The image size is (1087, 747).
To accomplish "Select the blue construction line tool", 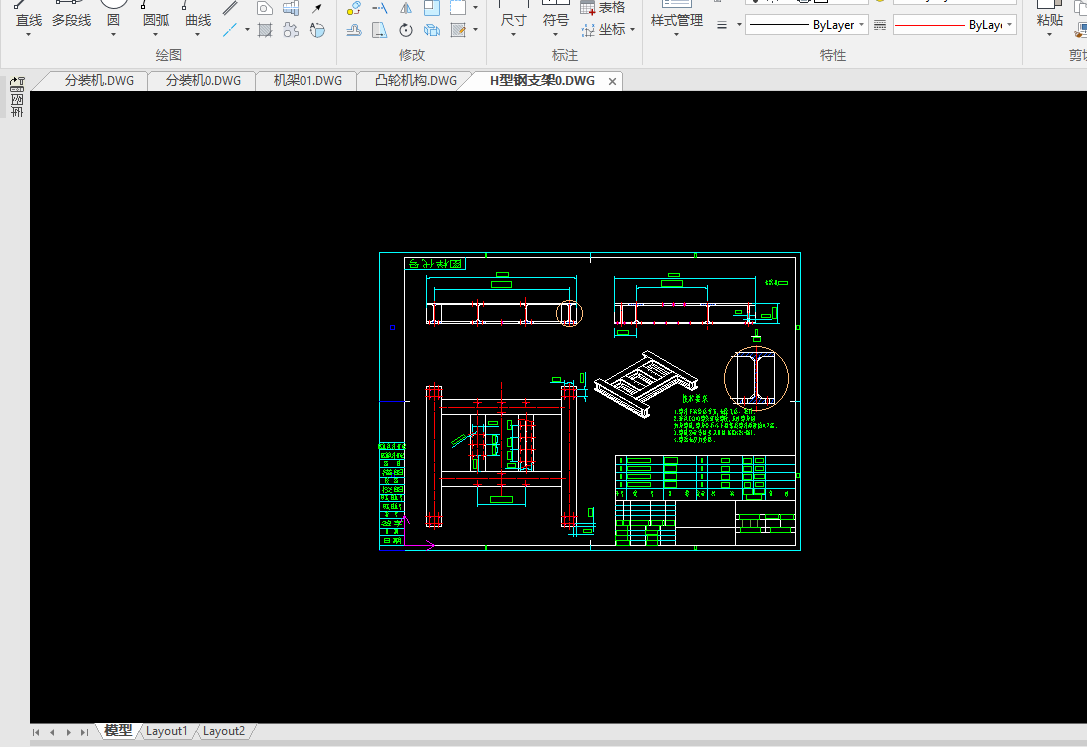I will (x=230, y=30).
